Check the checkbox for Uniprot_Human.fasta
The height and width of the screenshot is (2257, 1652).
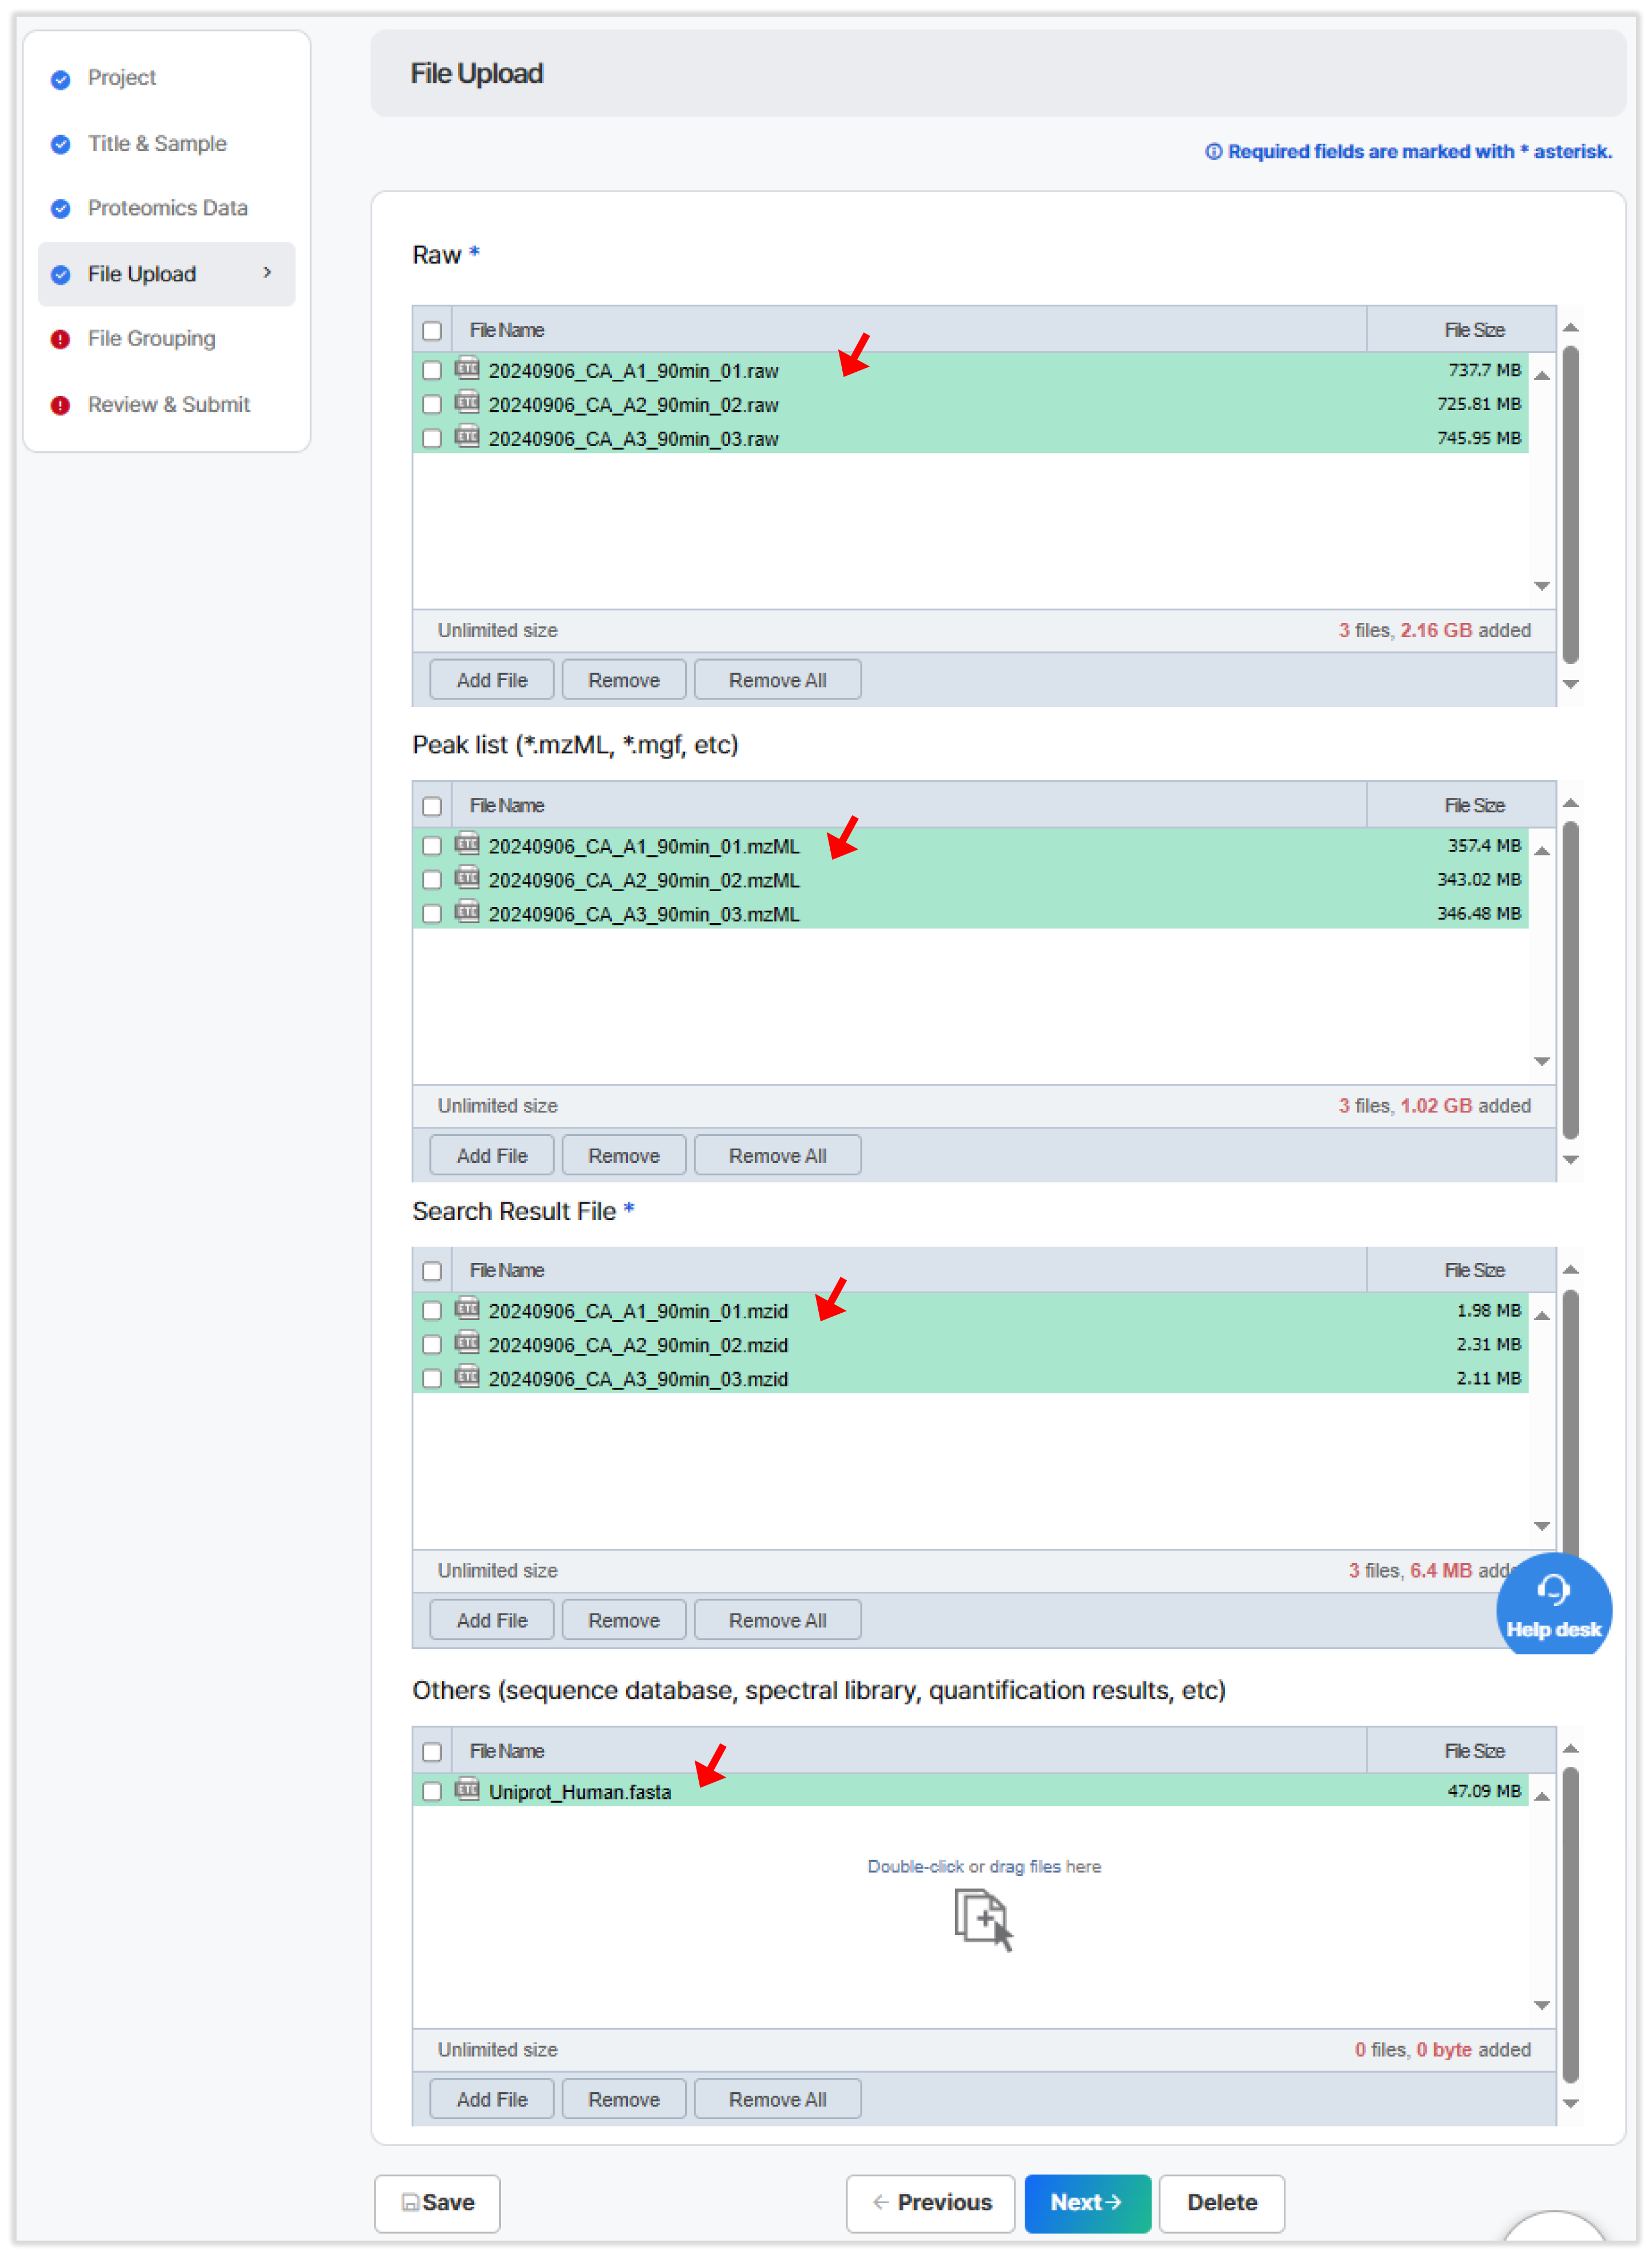(432, 1791)
